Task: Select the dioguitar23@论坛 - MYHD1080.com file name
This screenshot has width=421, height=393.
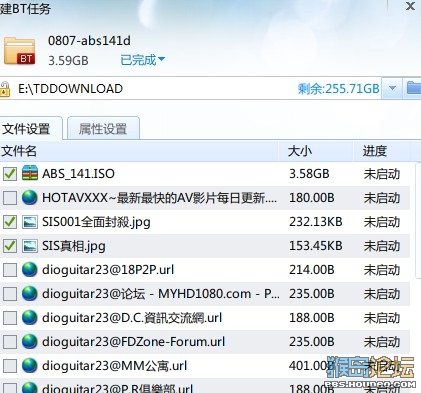Action: click(161, 294)
